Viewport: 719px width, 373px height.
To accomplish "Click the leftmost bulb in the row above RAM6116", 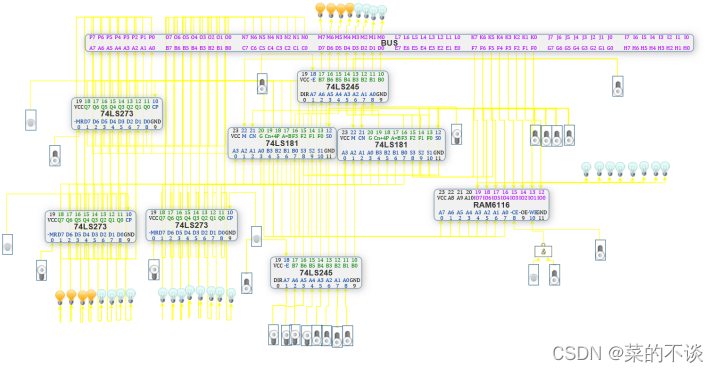I will (586, 168).
